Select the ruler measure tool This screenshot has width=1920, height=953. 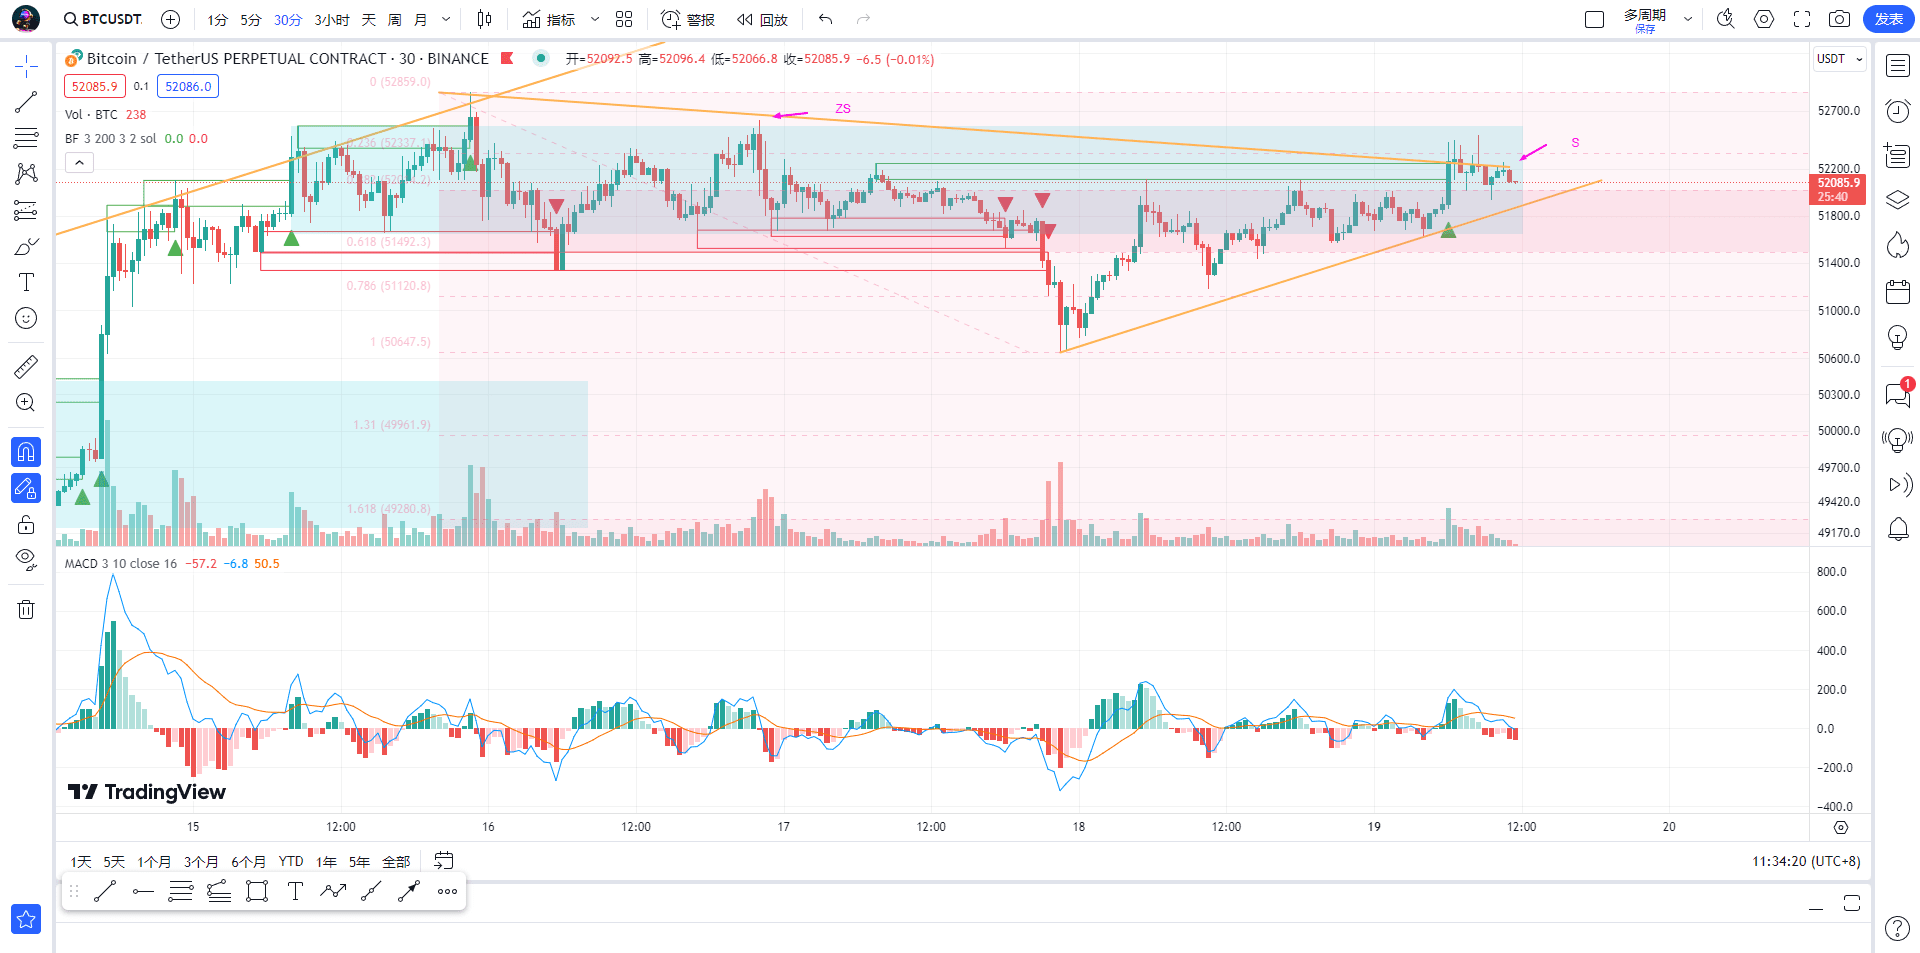(x=26, y=367)
